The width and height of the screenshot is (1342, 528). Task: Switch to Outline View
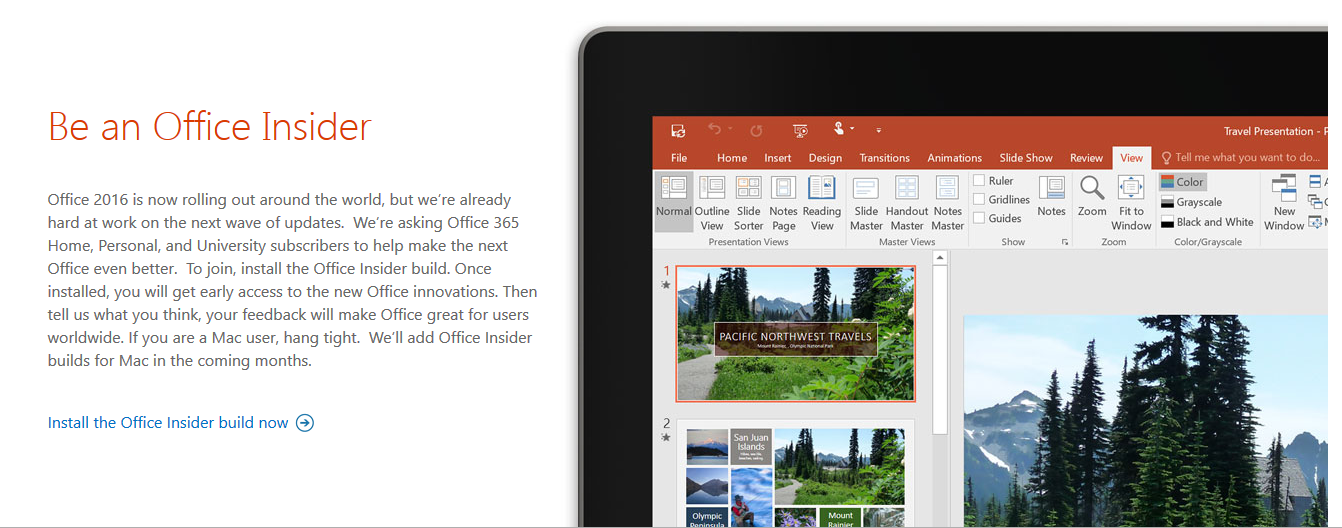[712, 203]
